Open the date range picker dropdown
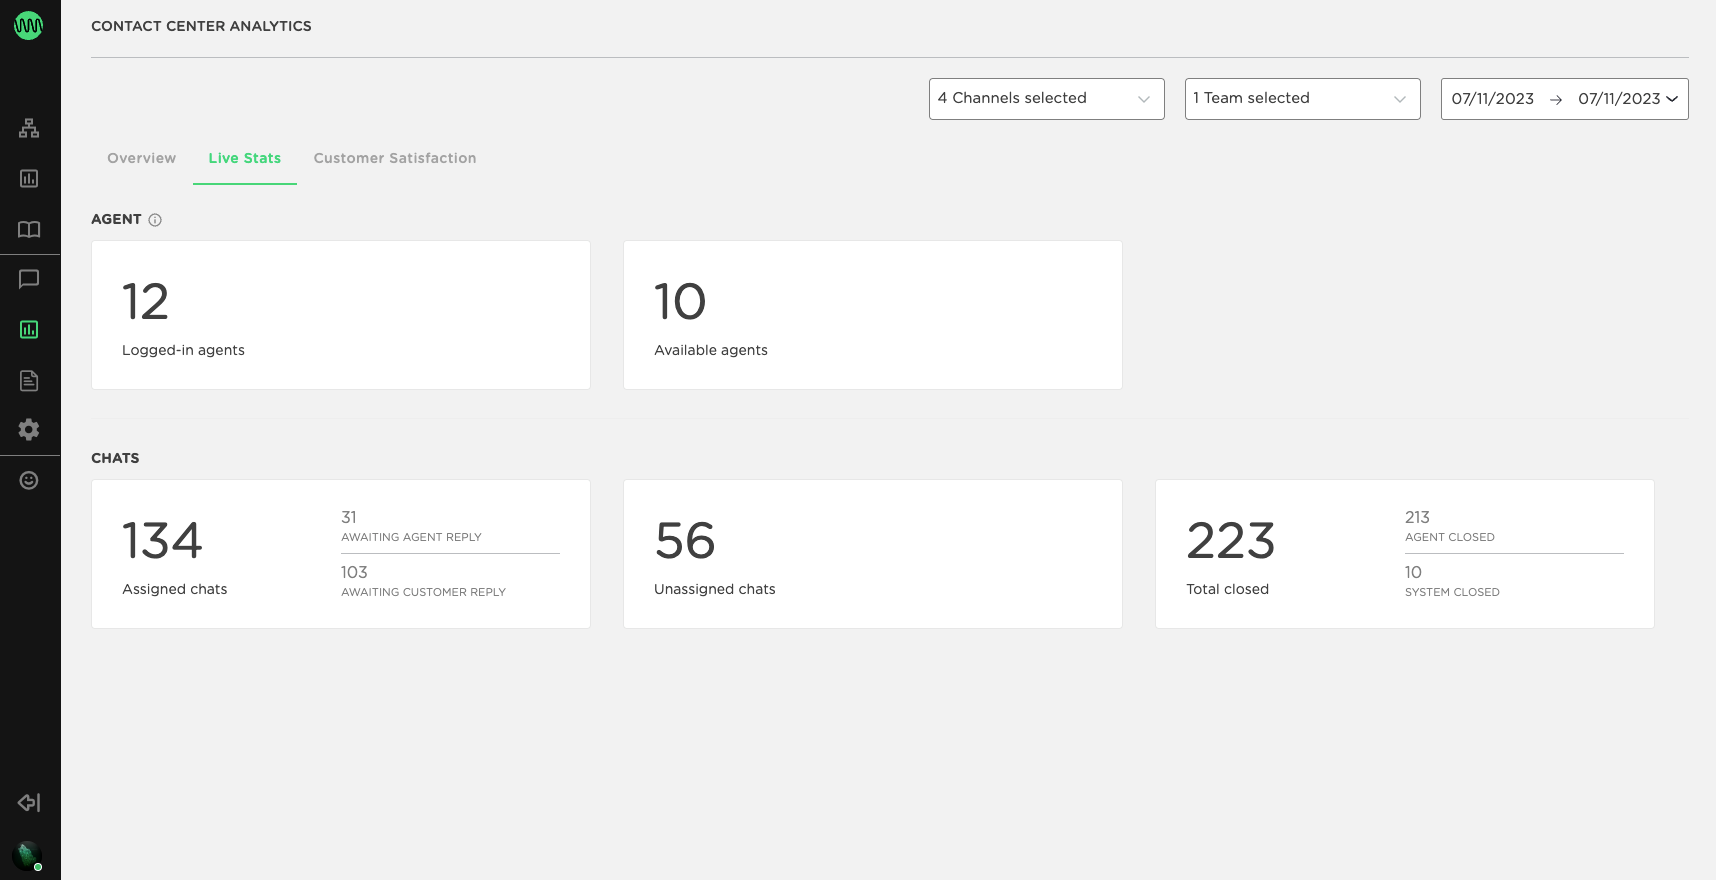The height and width of the screenshot is (880, 1716). pyautogui.click(x=1564, y=99)
